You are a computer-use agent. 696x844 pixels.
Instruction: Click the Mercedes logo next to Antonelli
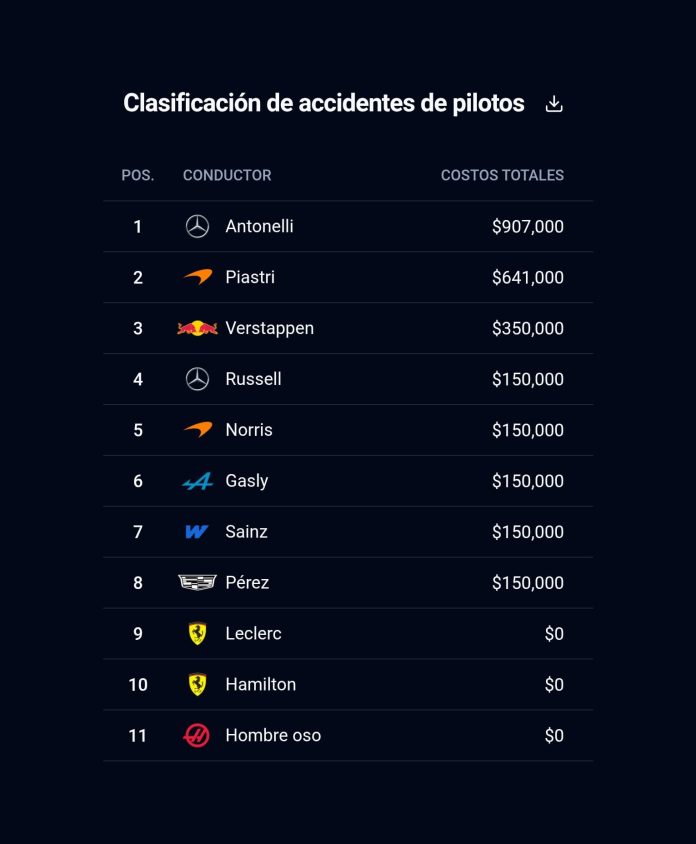tap(197, 227)
